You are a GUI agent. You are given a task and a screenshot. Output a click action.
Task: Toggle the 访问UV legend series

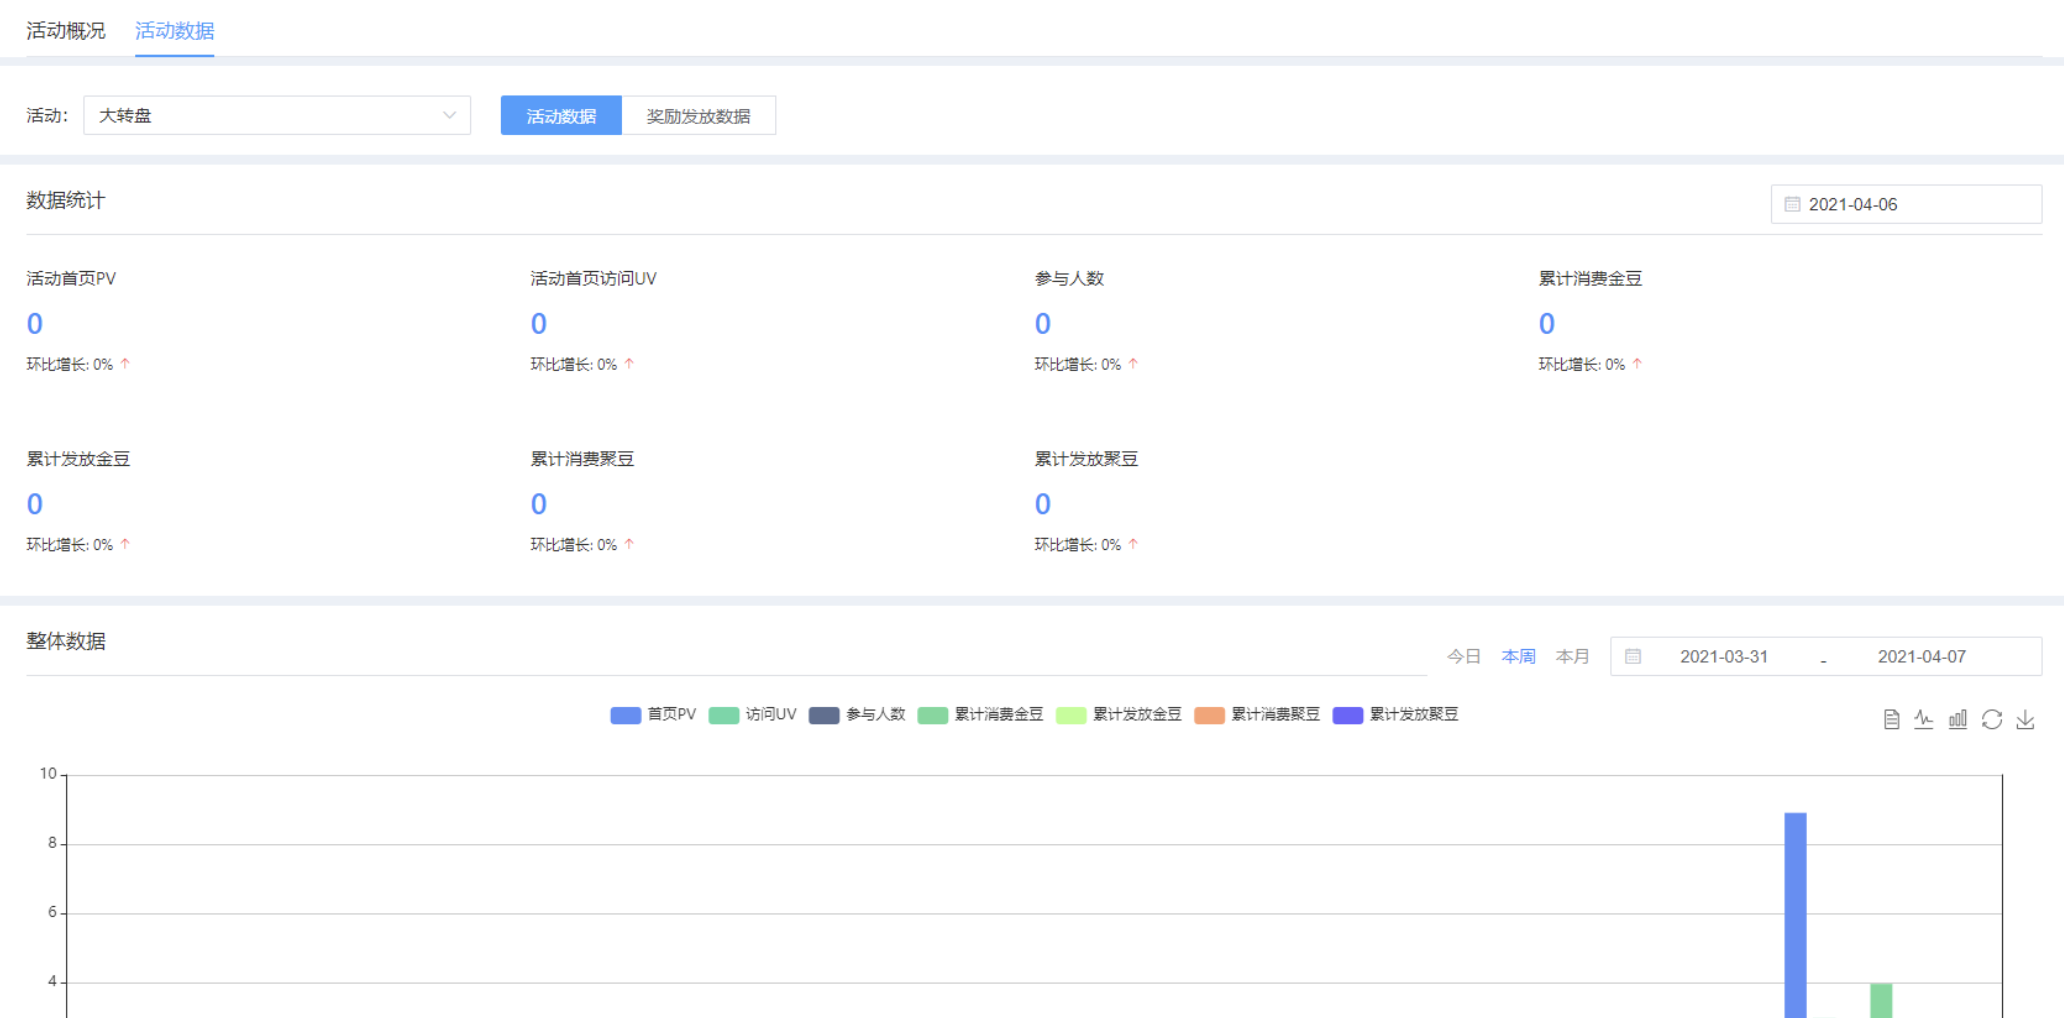[x=752, y=715]
